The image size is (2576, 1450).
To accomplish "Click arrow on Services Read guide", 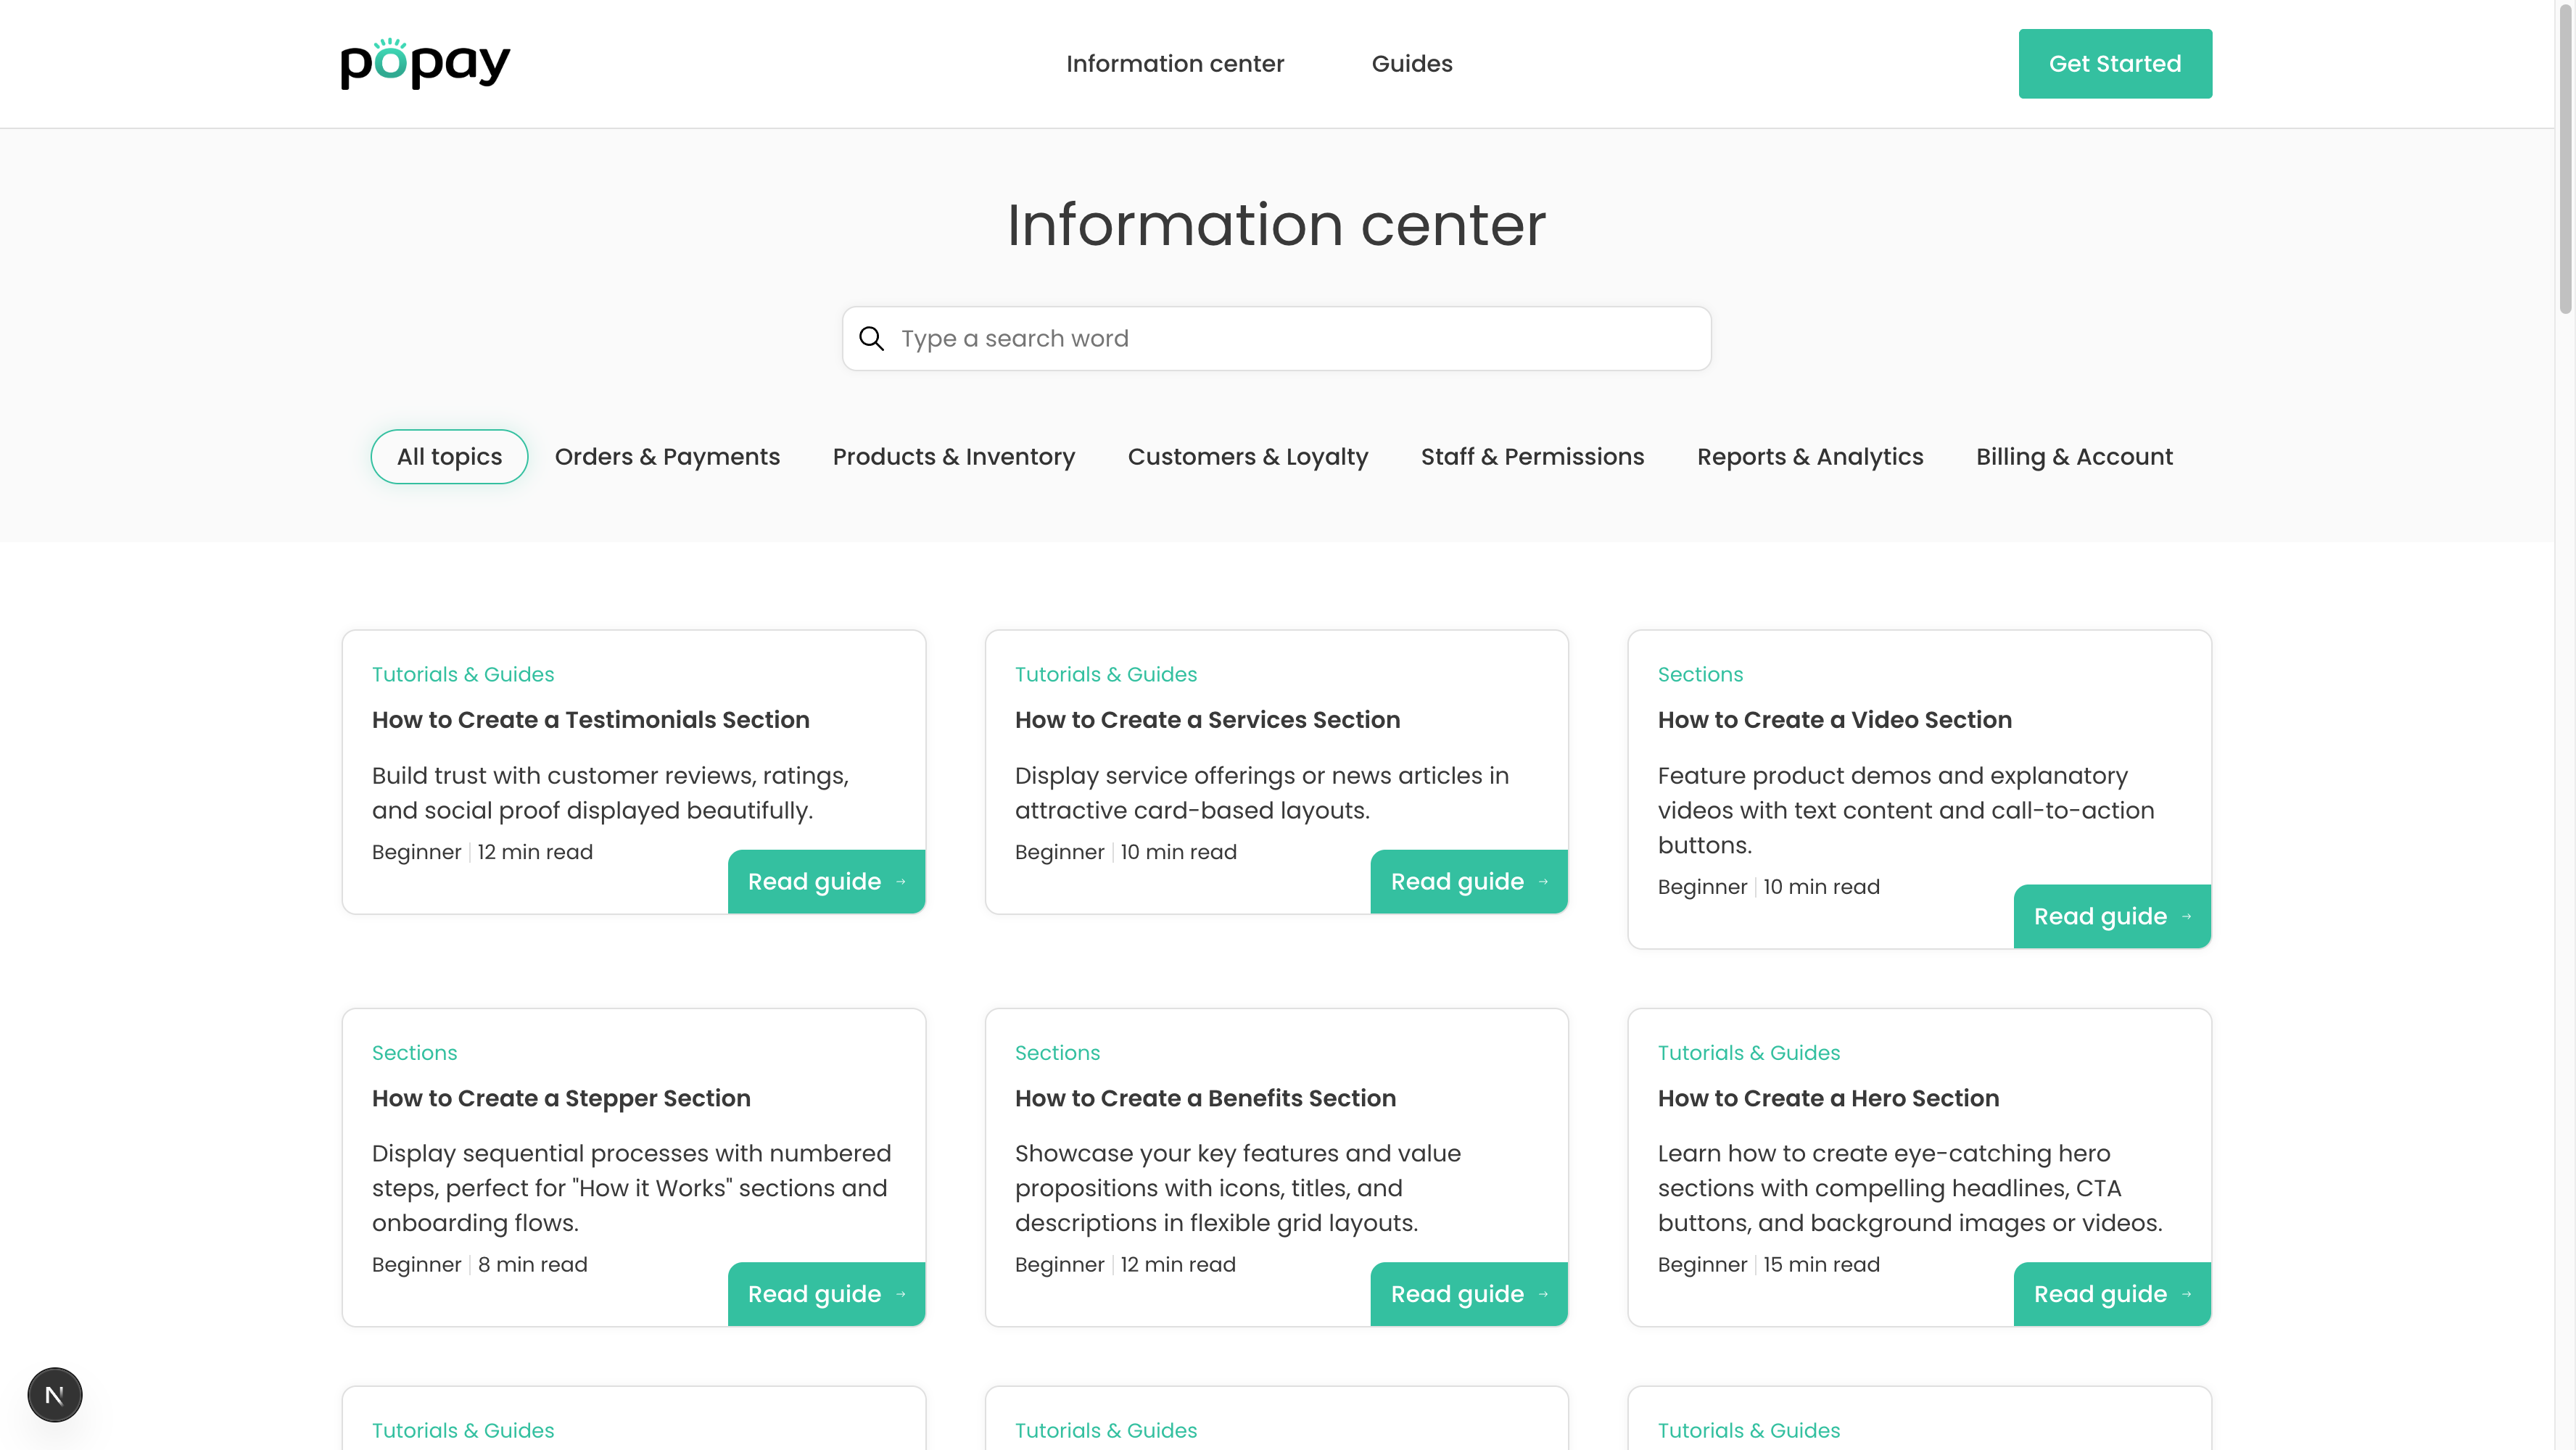I will coord(1543,882).
